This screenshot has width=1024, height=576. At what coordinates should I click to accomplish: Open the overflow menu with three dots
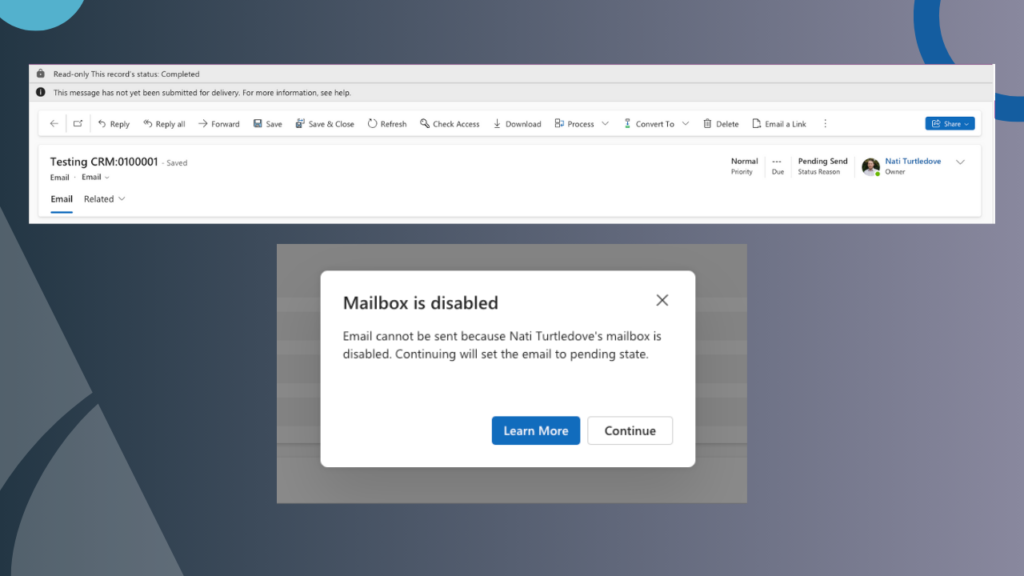pyautogui.click(x=825, y=123)
